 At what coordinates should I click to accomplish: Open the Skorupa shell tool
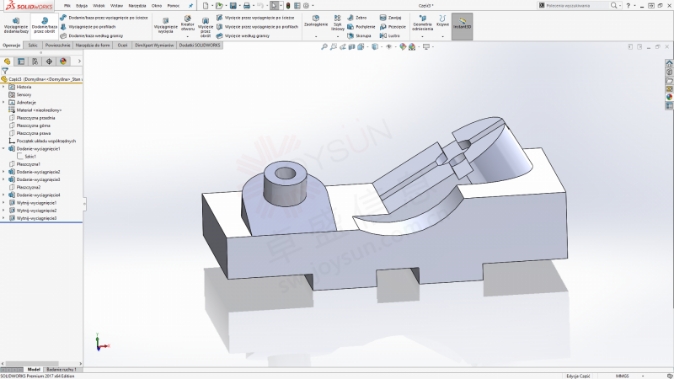coord(359,36)
